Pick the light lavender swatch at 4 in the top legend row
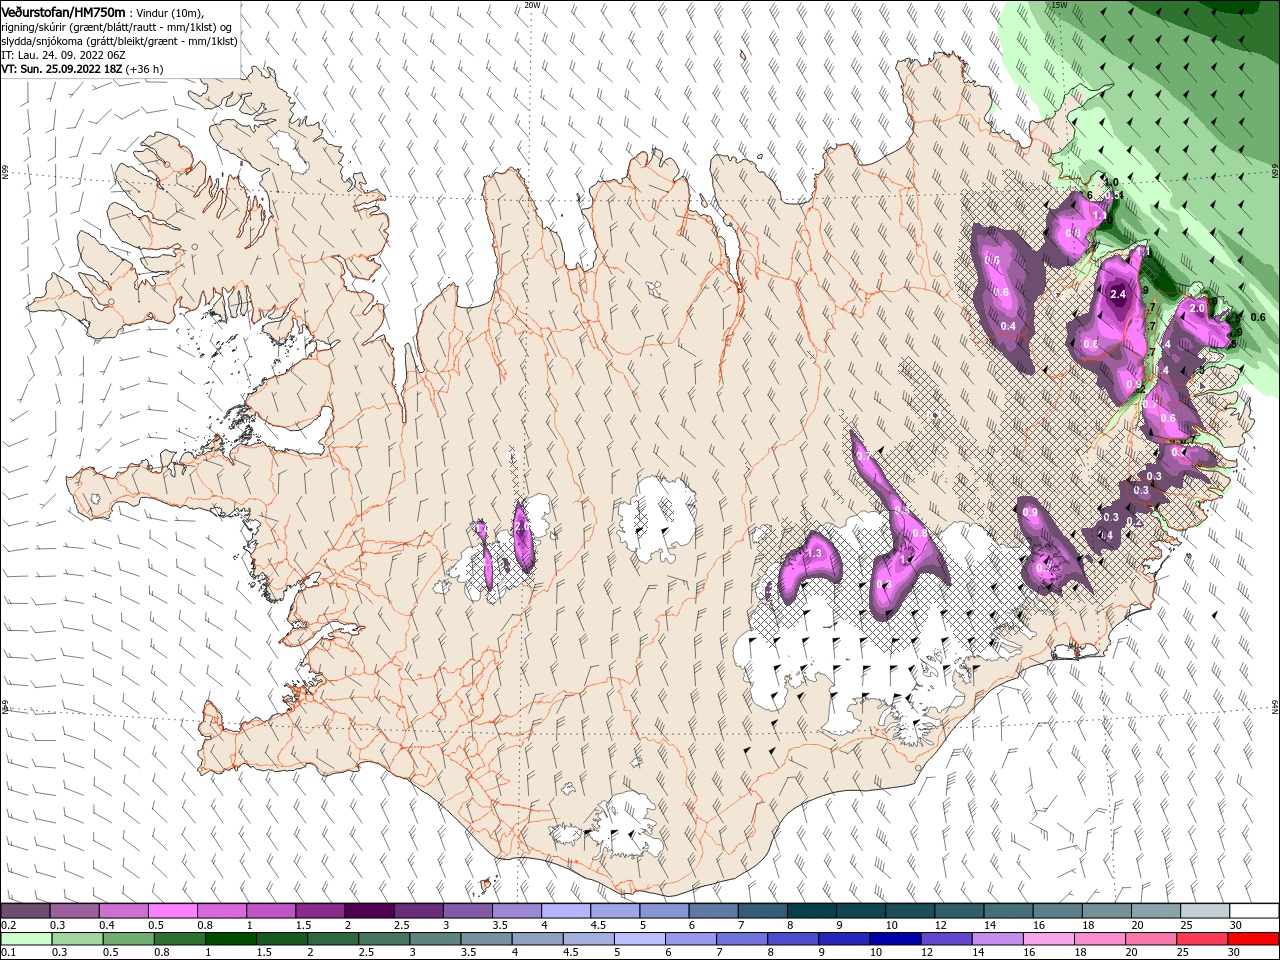 pos(565,911)
